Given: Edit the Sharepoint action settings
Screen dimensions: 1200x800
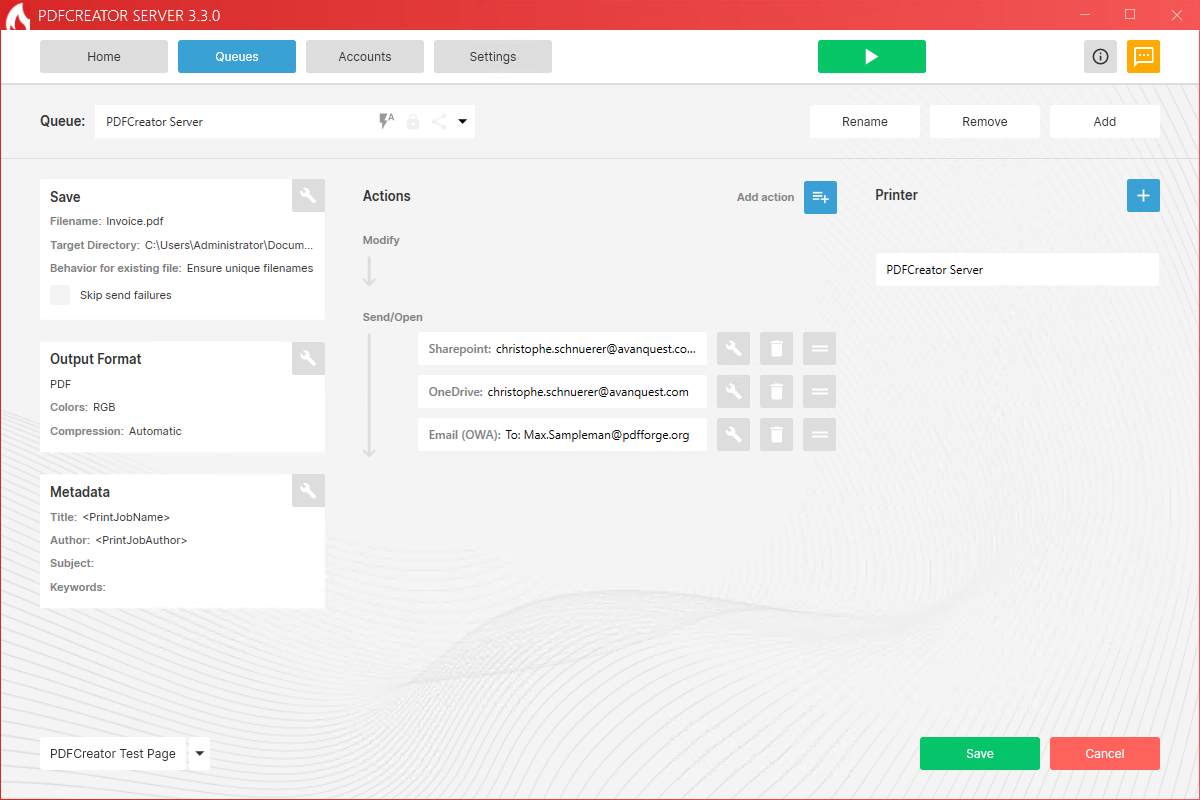Looking at the screenshot, I should [733, 349].
